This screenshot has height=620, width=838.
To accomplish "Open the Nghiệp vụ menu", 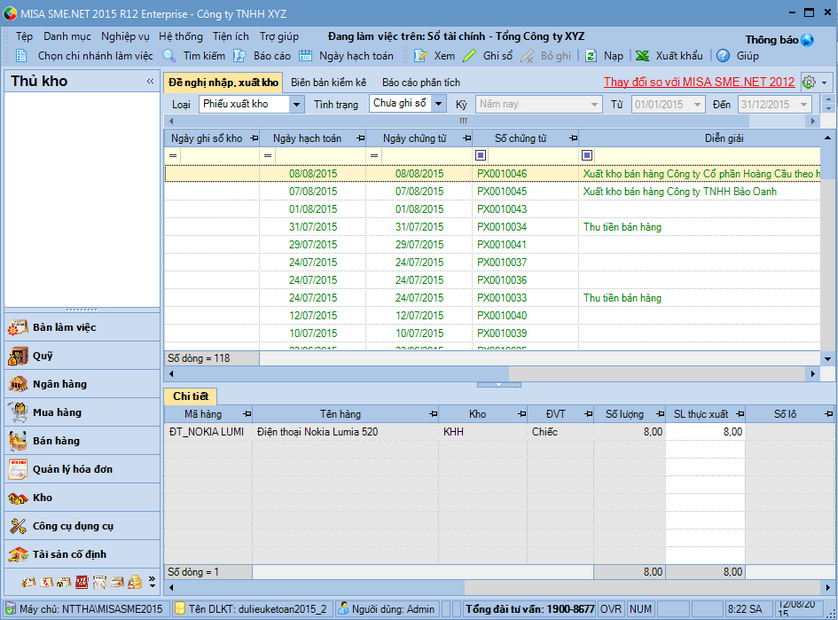I will point(125,36).
